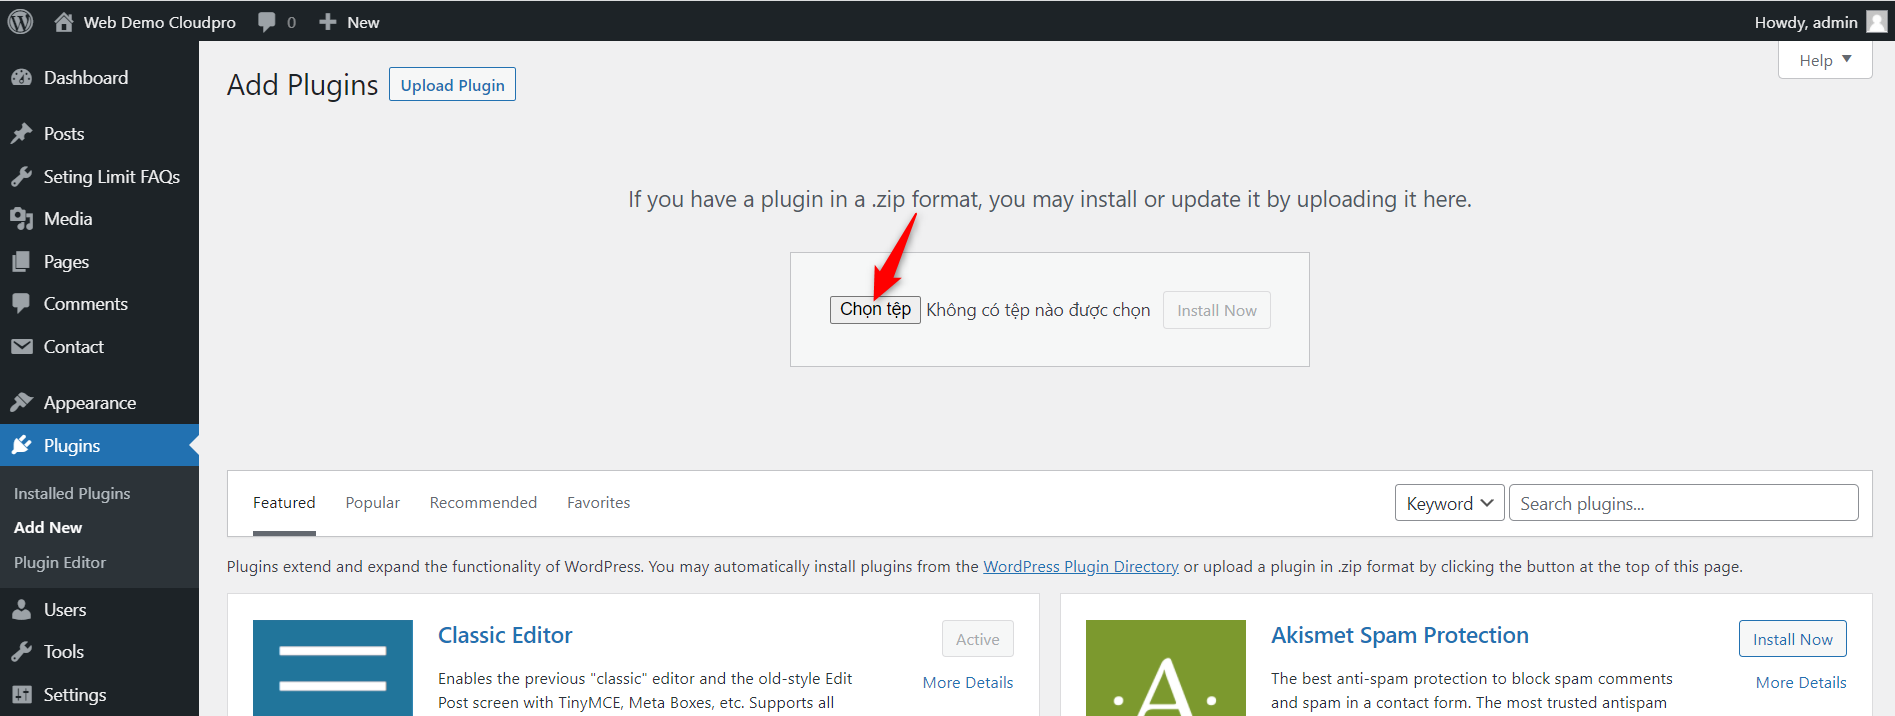Viewport: 1895px width, 716px height.
Task: Open the site home icon
Action: click(x=64, y=22)
